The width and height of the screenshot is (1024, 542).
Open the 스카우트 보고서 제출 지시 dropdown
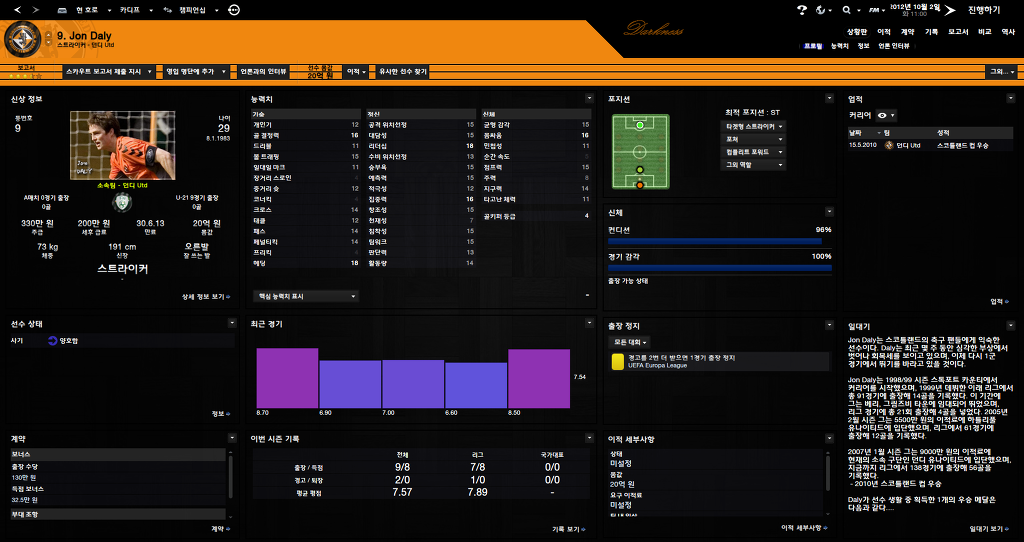point(108,72)
